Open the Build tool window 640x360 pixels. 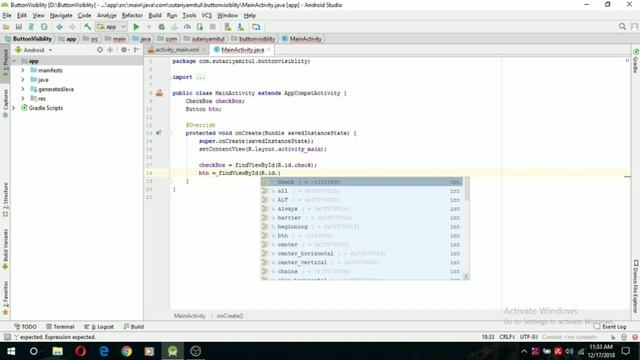coord(133,327)
